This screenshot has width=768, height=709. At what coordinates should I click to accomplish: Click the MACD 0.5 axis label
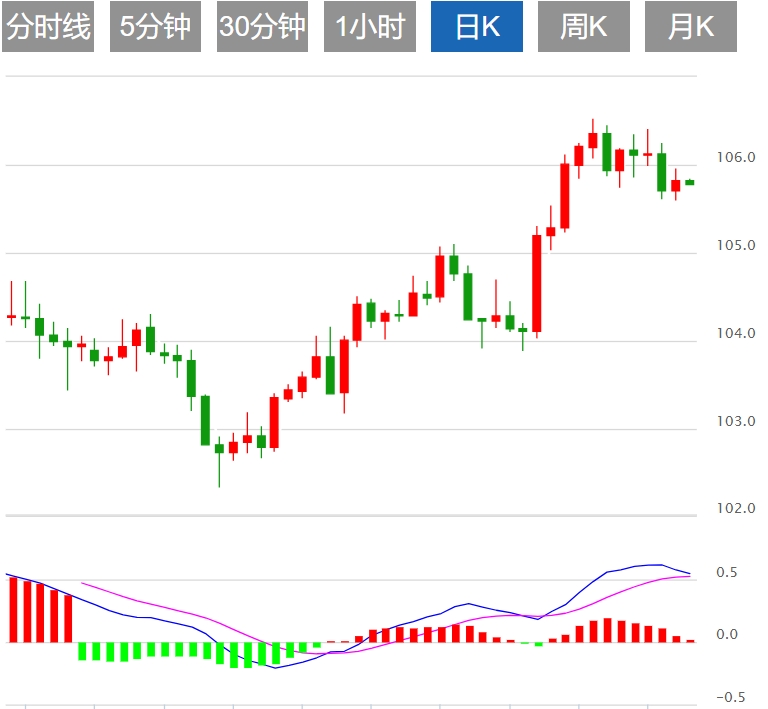coord(726,572)
